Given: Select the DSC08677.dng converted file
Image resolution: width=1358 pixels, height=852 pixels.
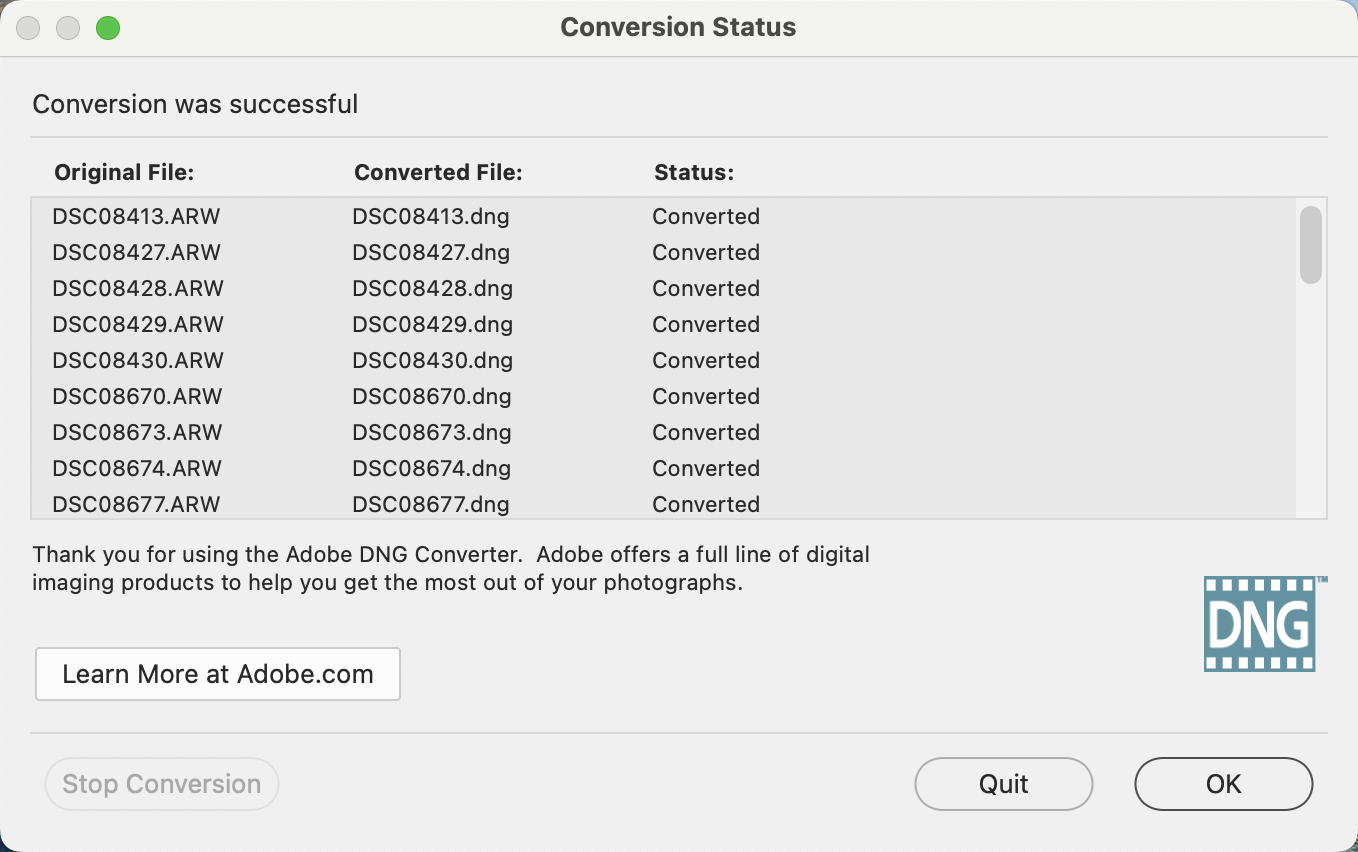Looking at the screenshot, I should tap(431, 504).
